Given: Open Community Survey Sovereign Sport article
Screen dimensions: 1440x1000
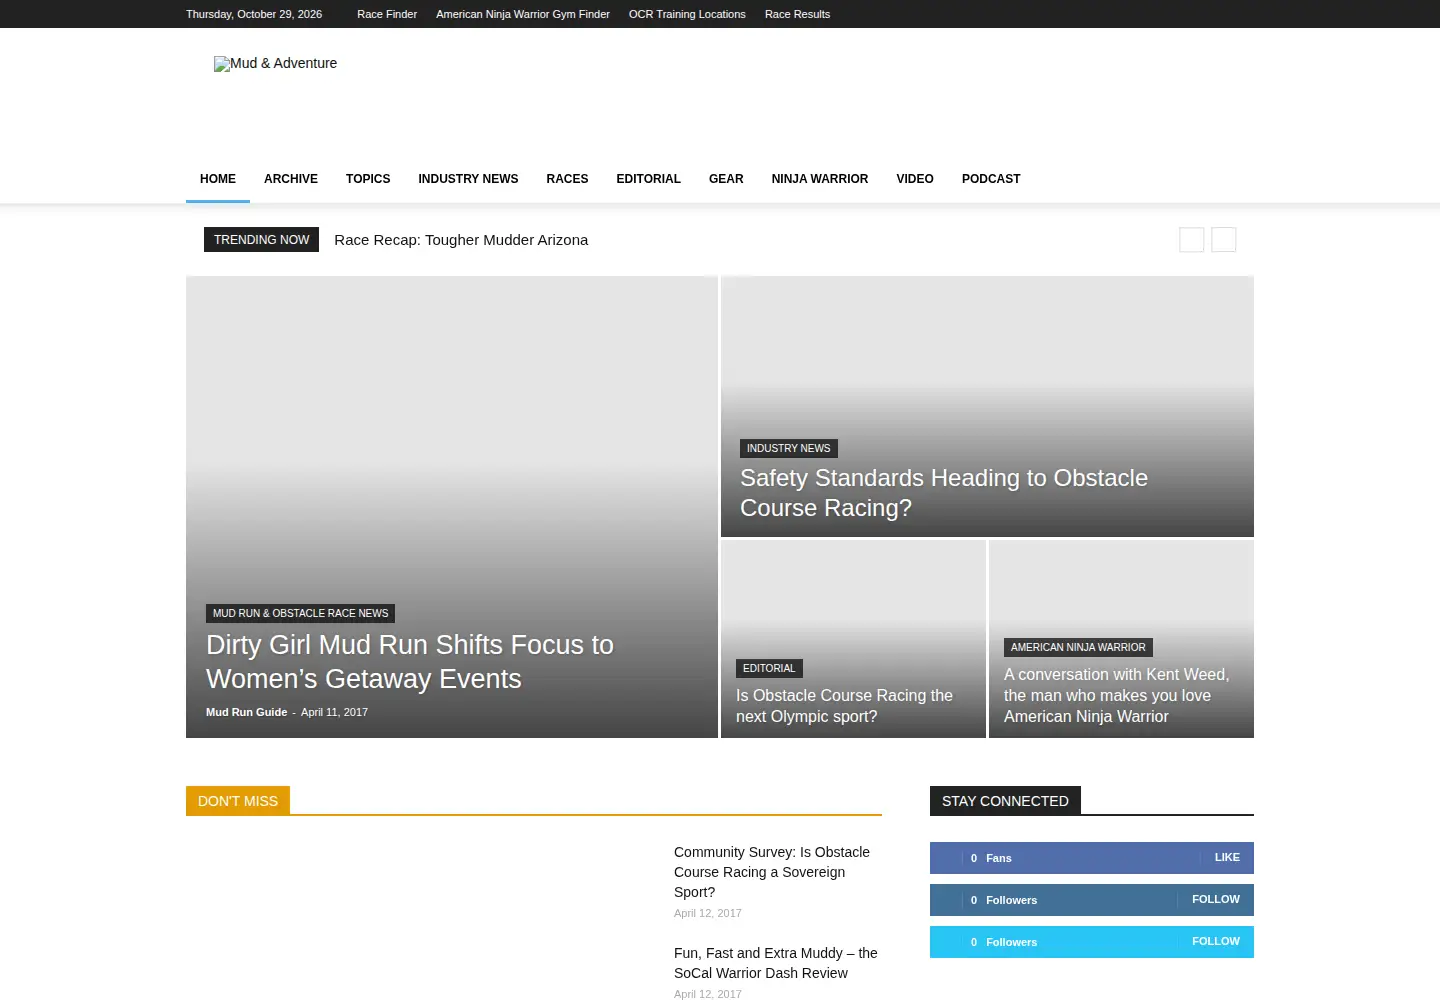Looking at the screenshot, I should 772,872.
